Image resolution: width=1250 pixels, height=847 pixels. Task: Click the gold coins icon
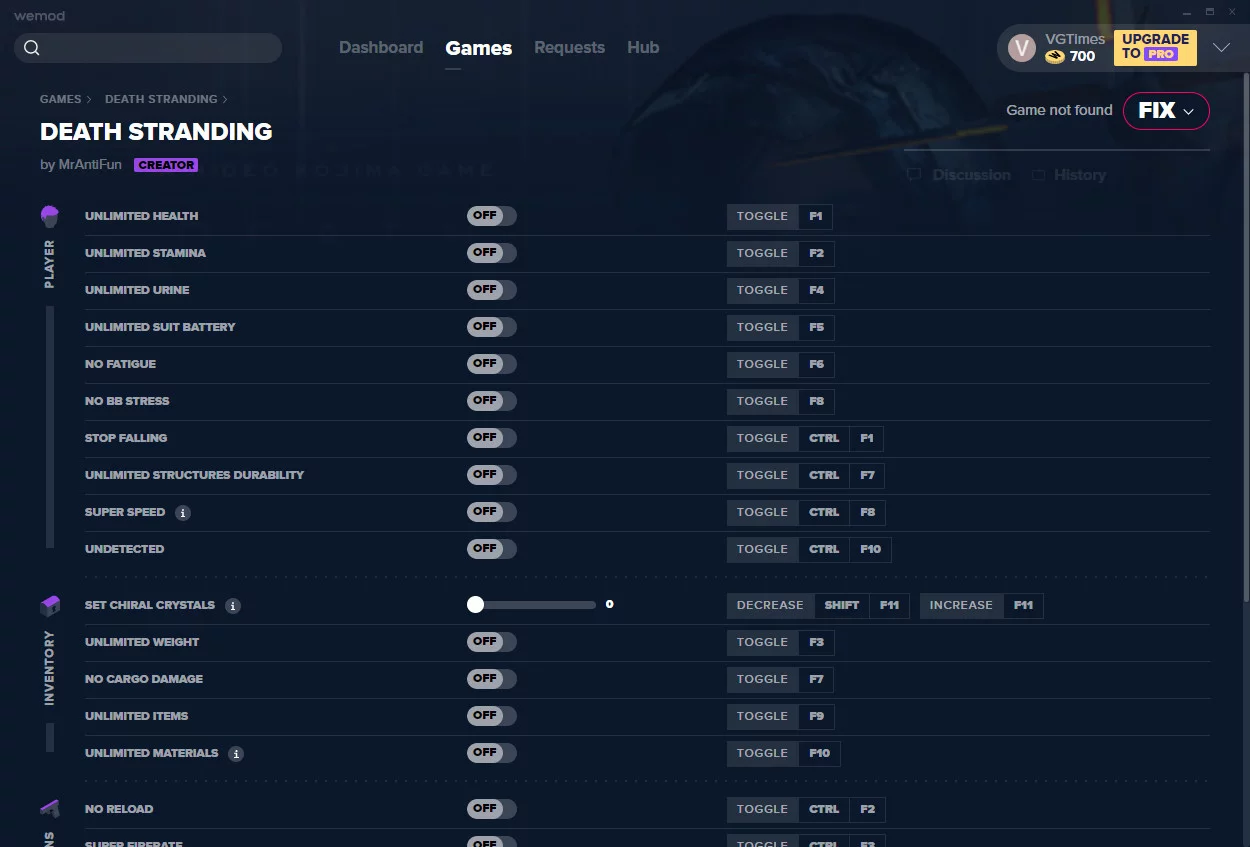coord(1055,57)
